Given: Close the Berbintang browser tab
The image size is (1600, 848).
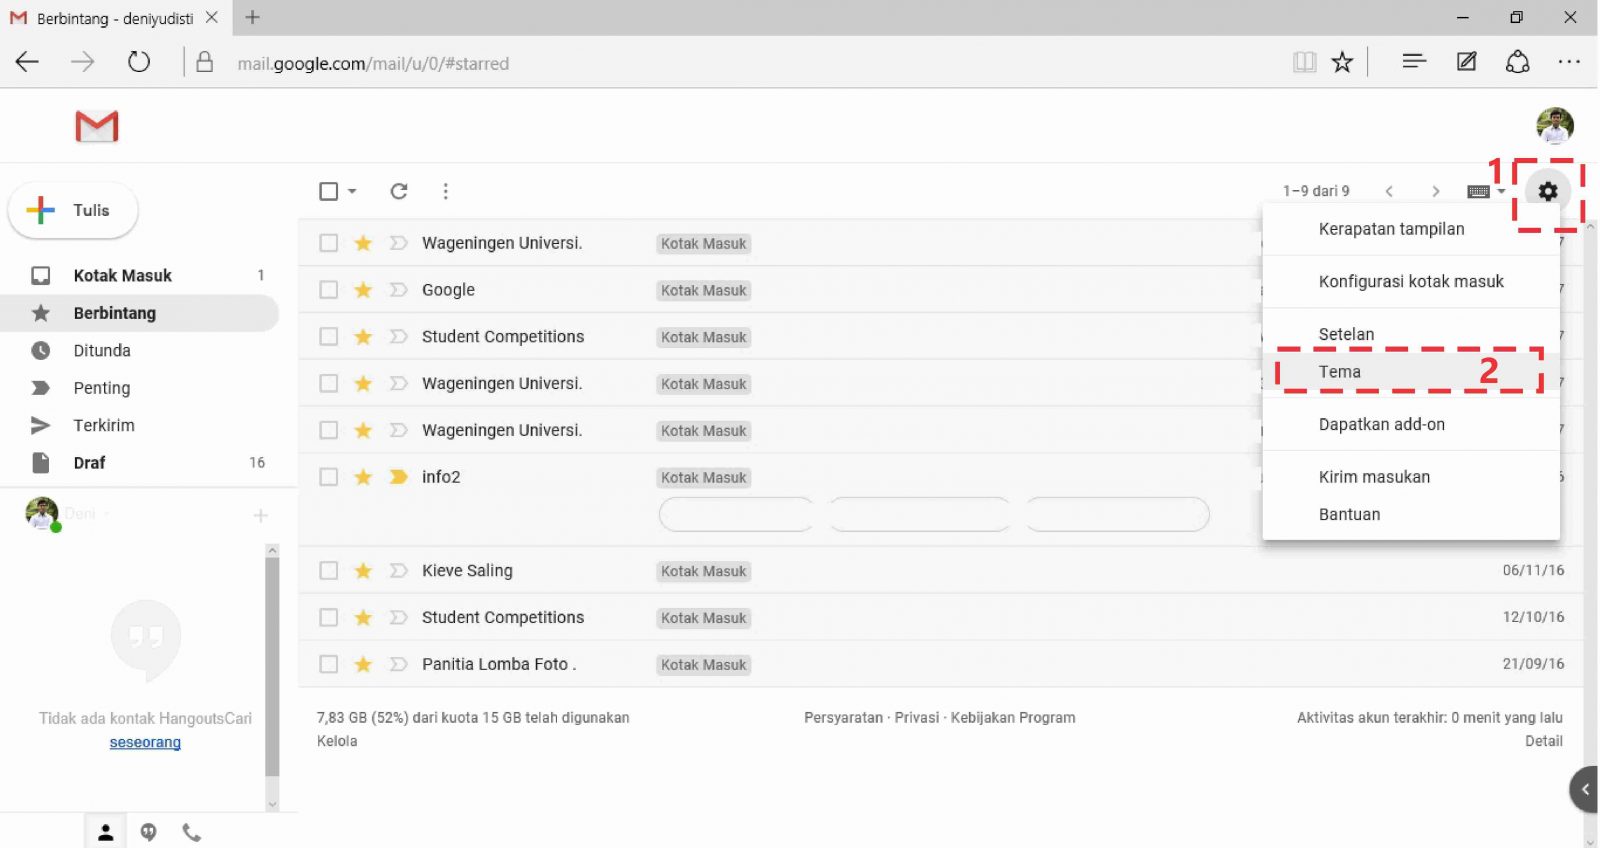Looking at the screenshot, I should coord(211,17).
